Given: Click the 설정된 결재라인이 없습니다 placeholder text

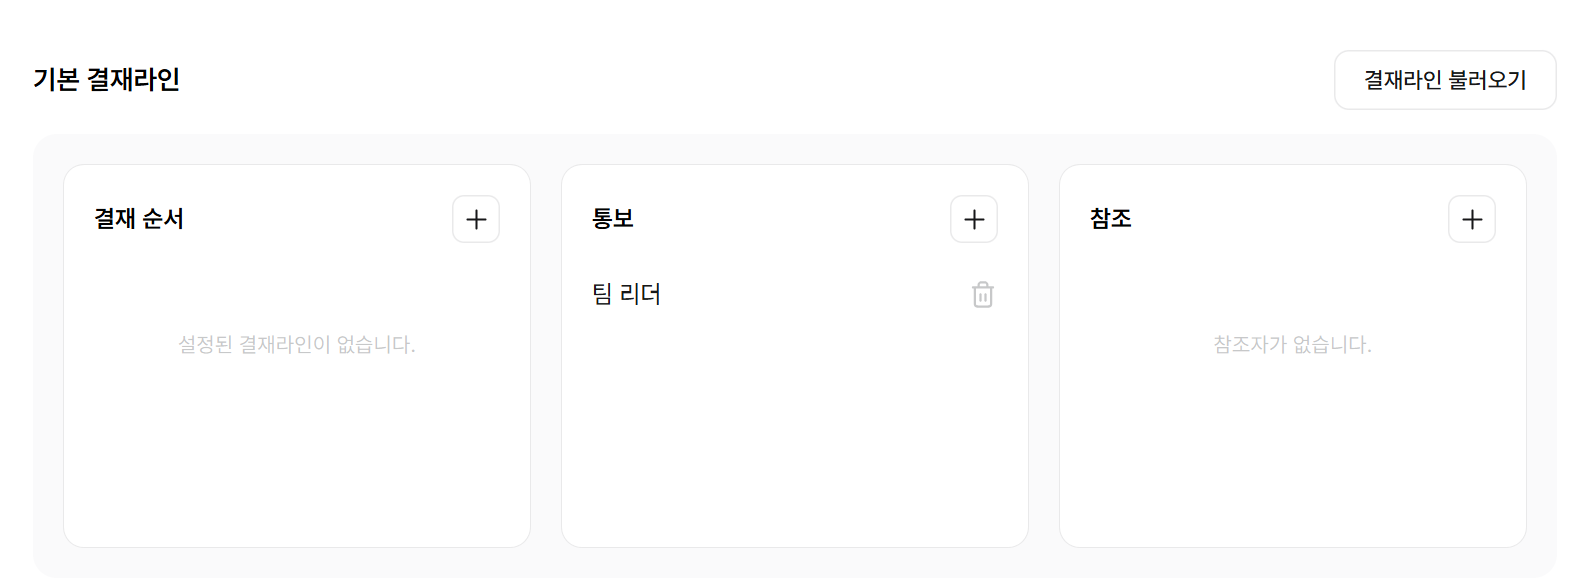Looking at the screenshot, I should 297,345.
